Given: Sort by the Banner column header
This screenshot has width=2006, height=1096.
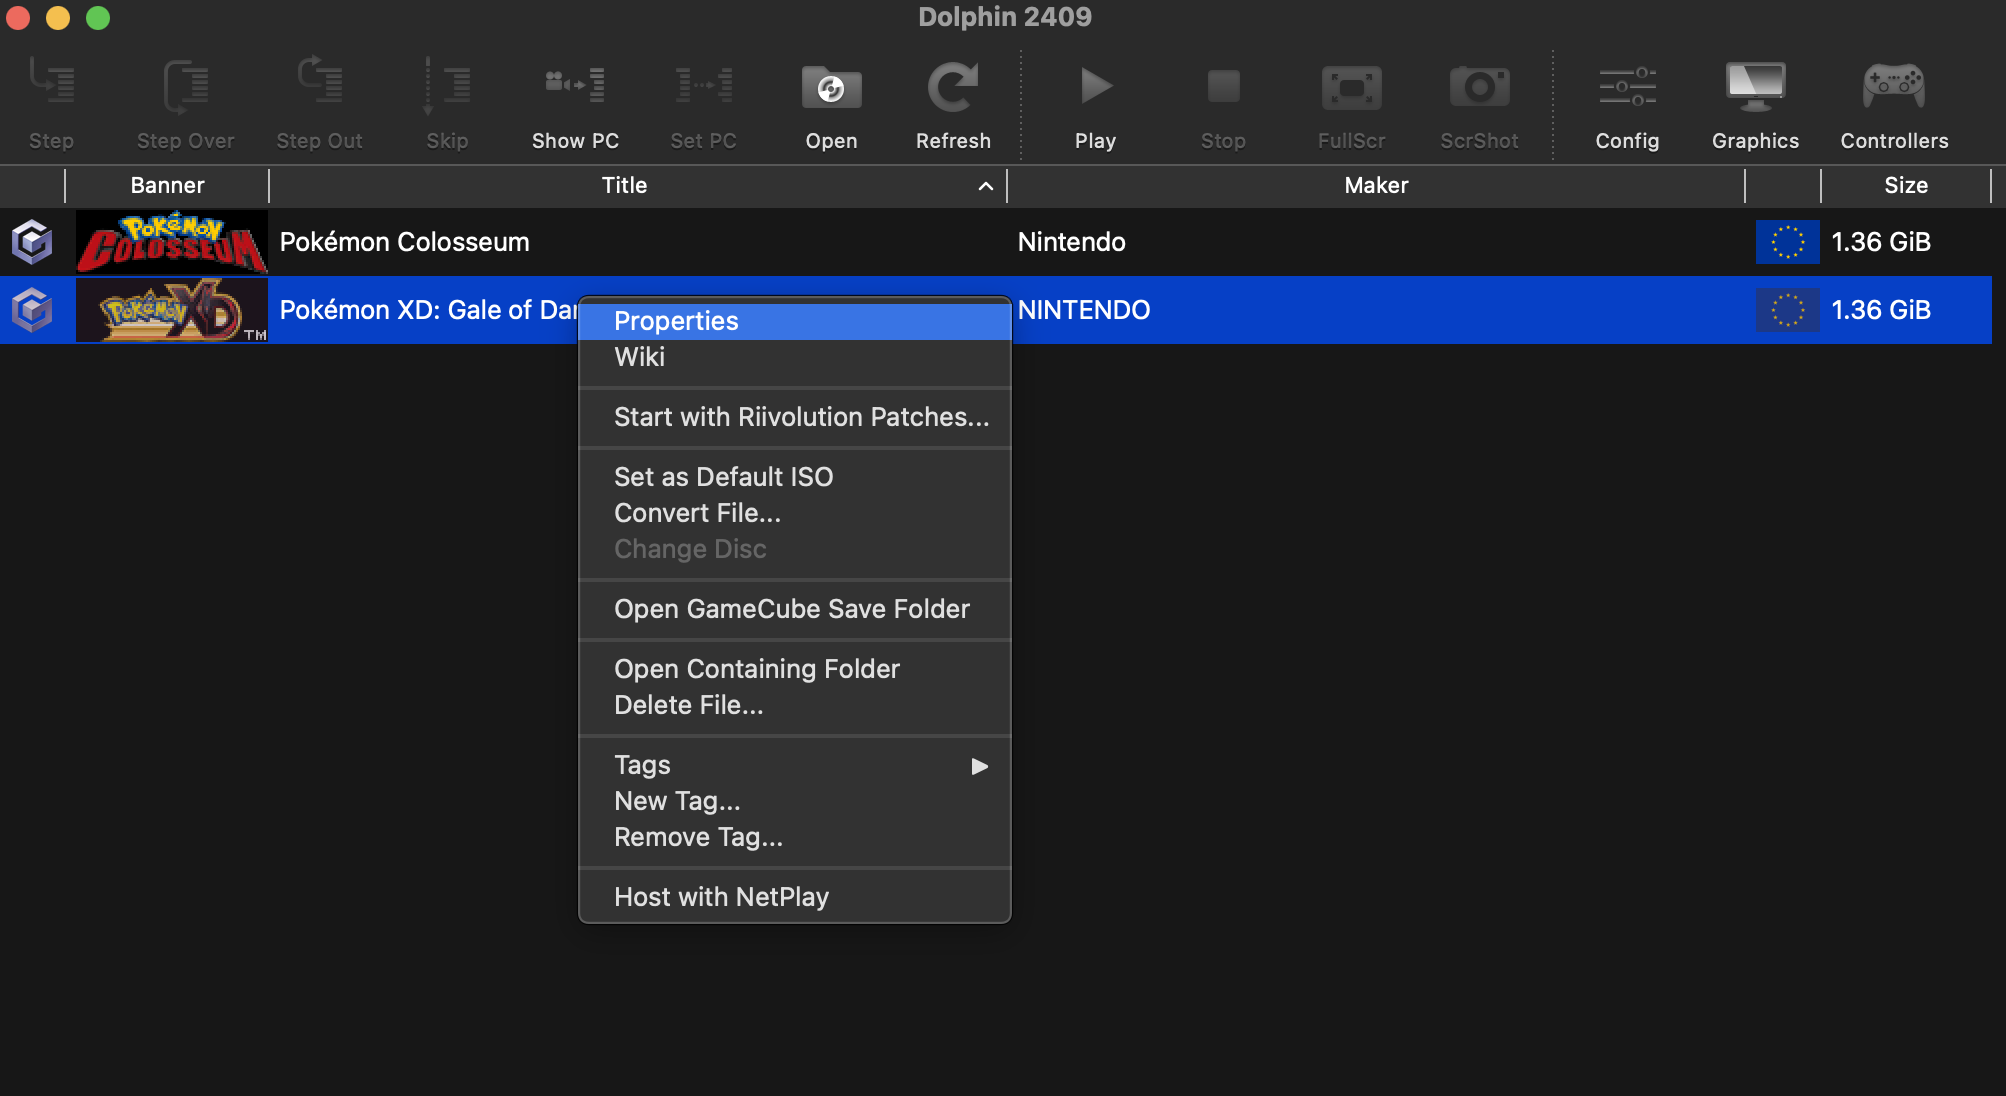Looking at the screenshot, I should [167, 186].
